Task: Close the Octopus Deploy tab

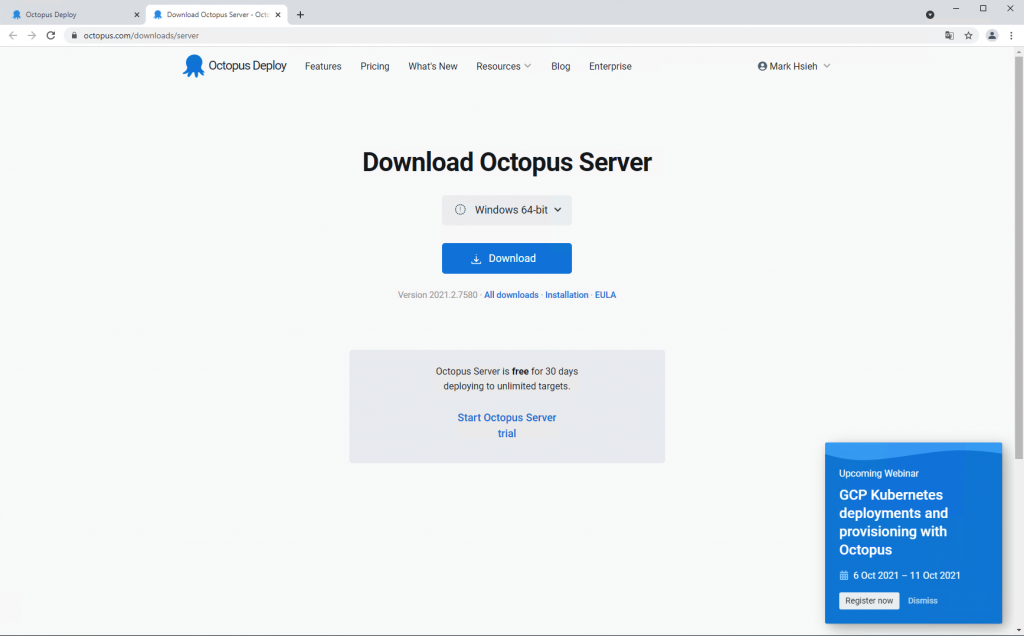Action: [136, 14]
